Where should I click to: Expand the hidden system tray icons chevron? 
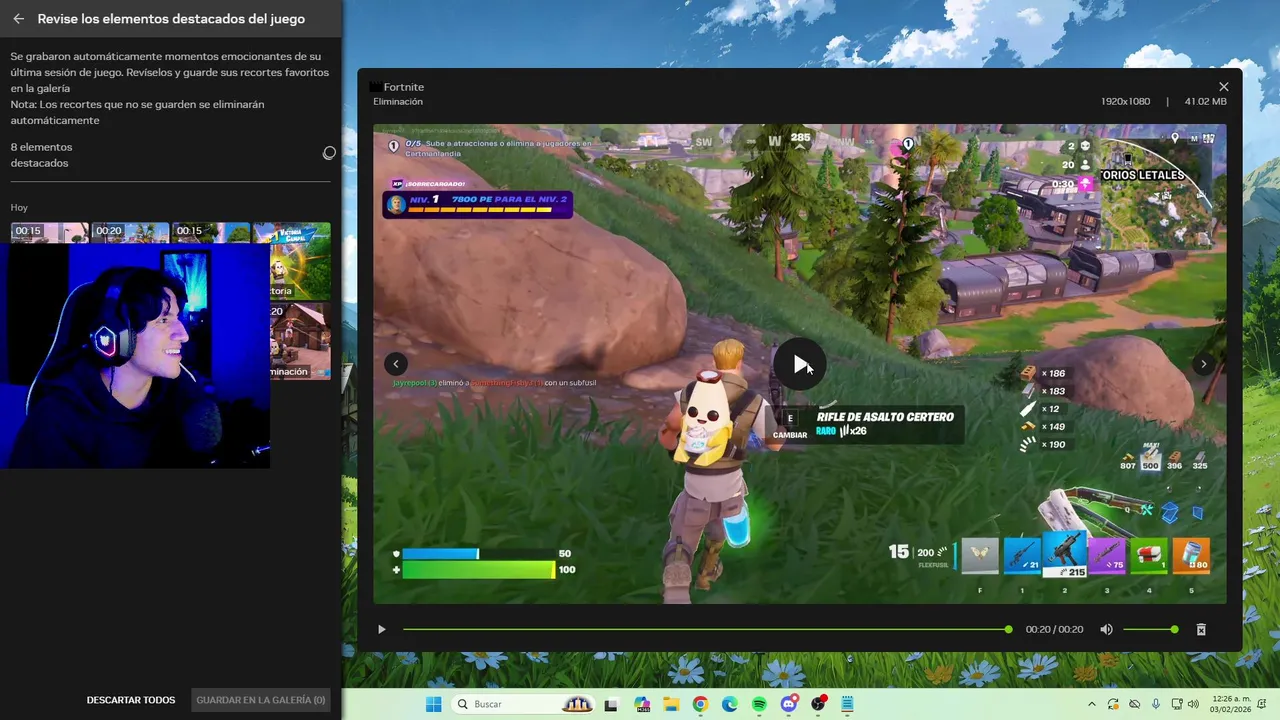1091,704
